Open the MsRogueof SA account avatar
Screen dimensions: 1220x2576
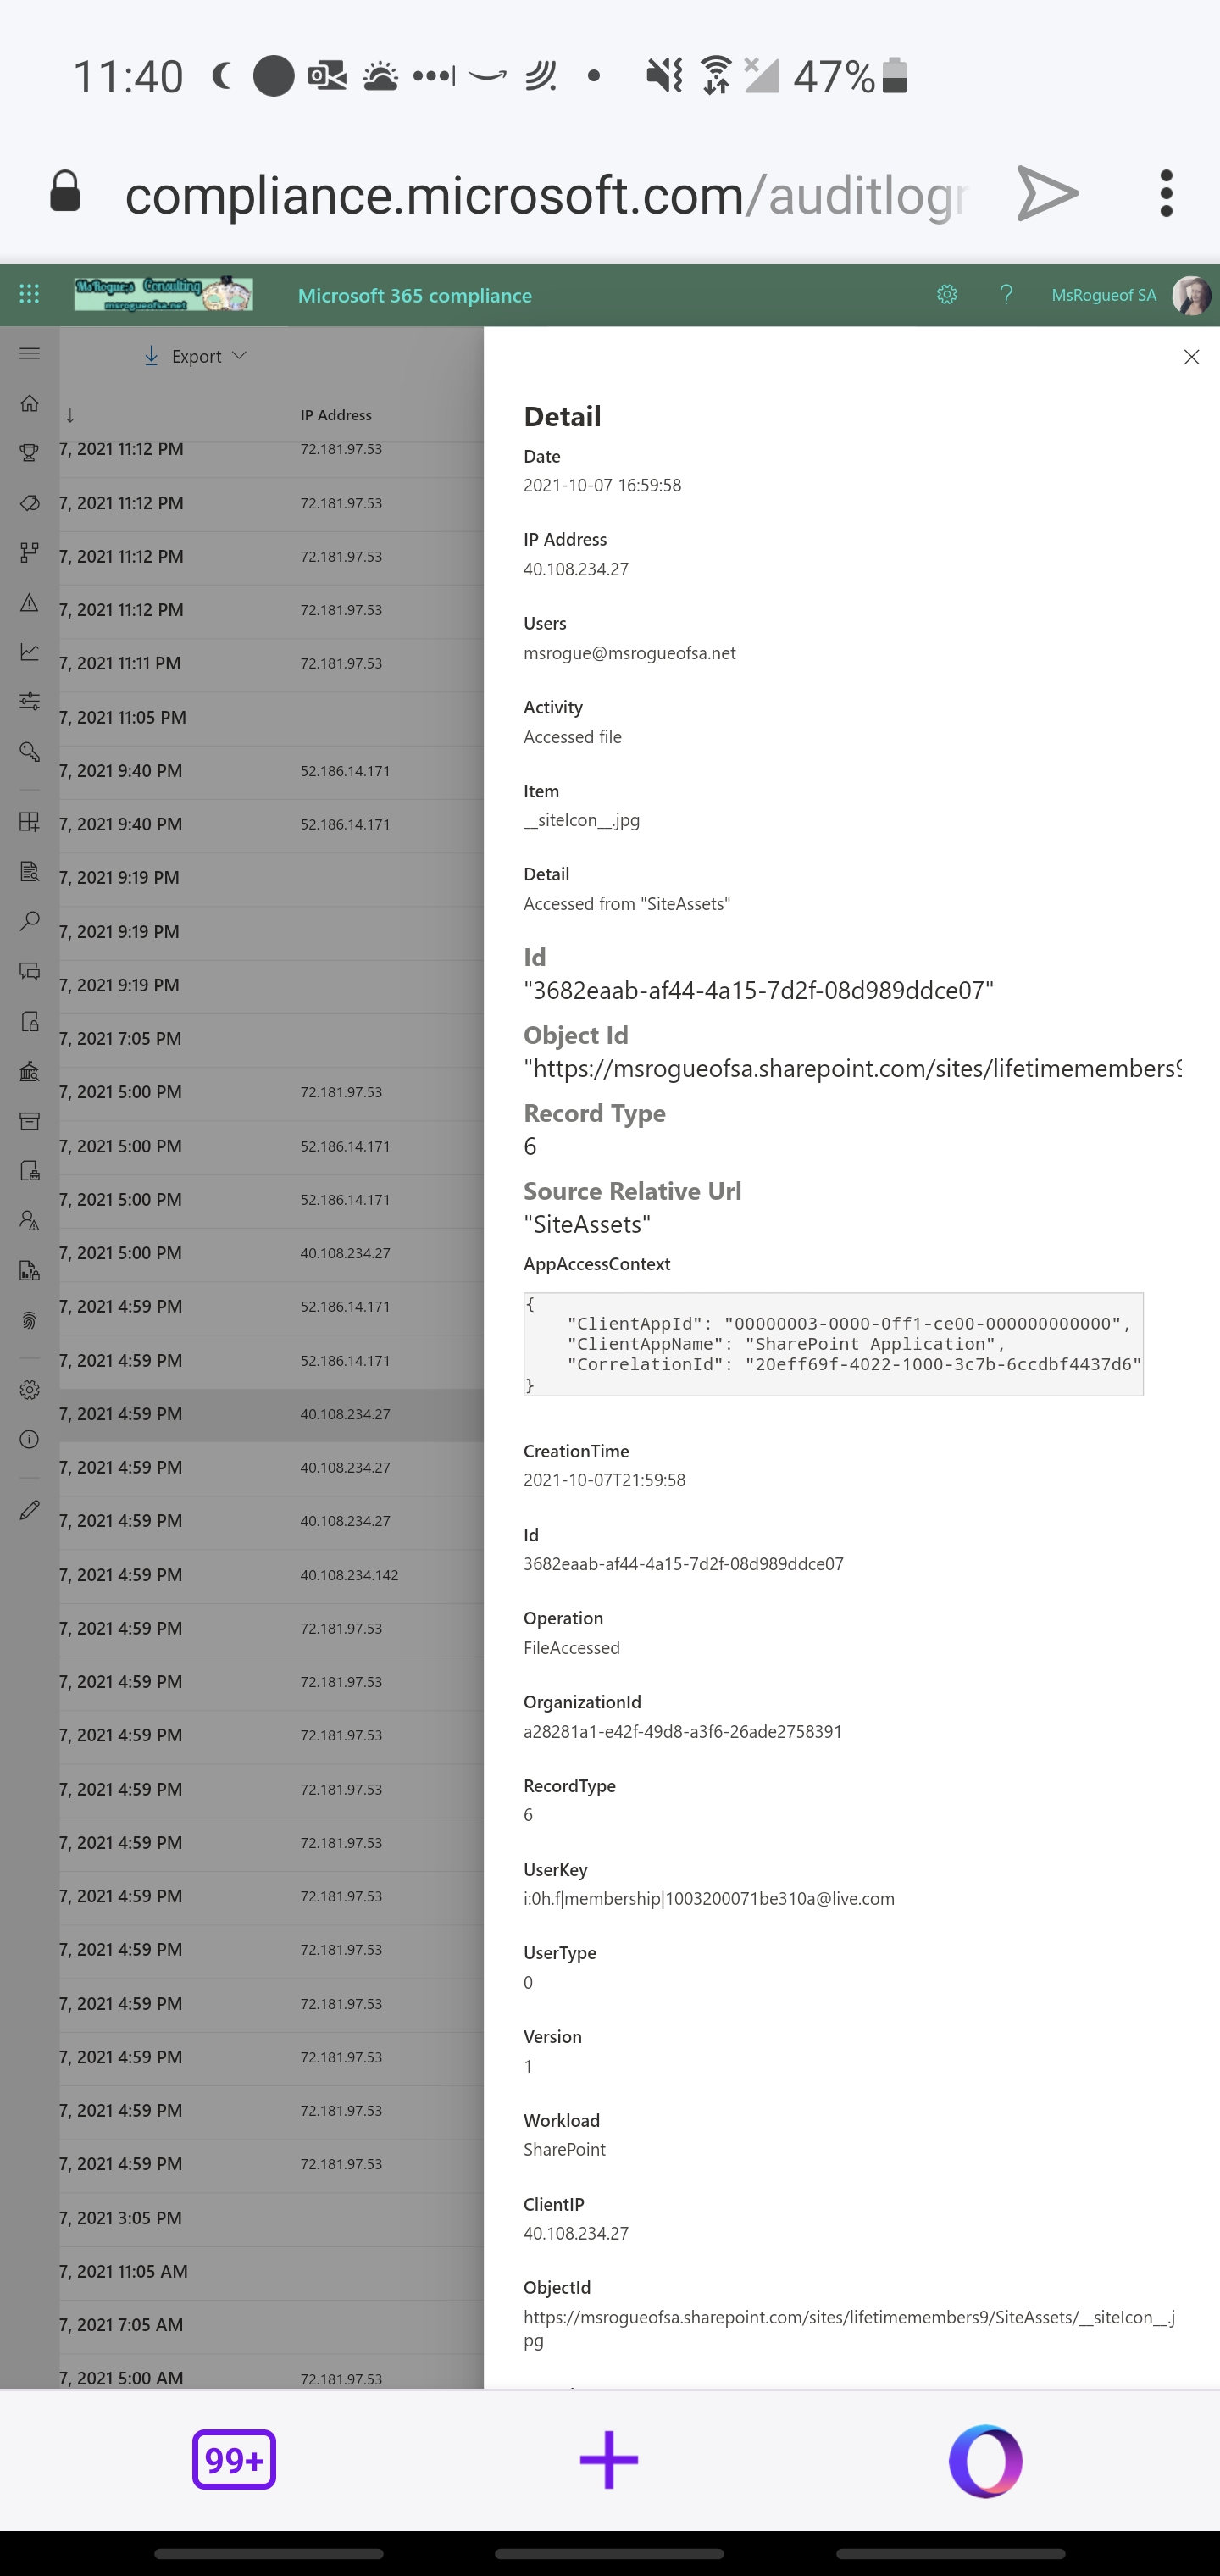coord(1190,295)
